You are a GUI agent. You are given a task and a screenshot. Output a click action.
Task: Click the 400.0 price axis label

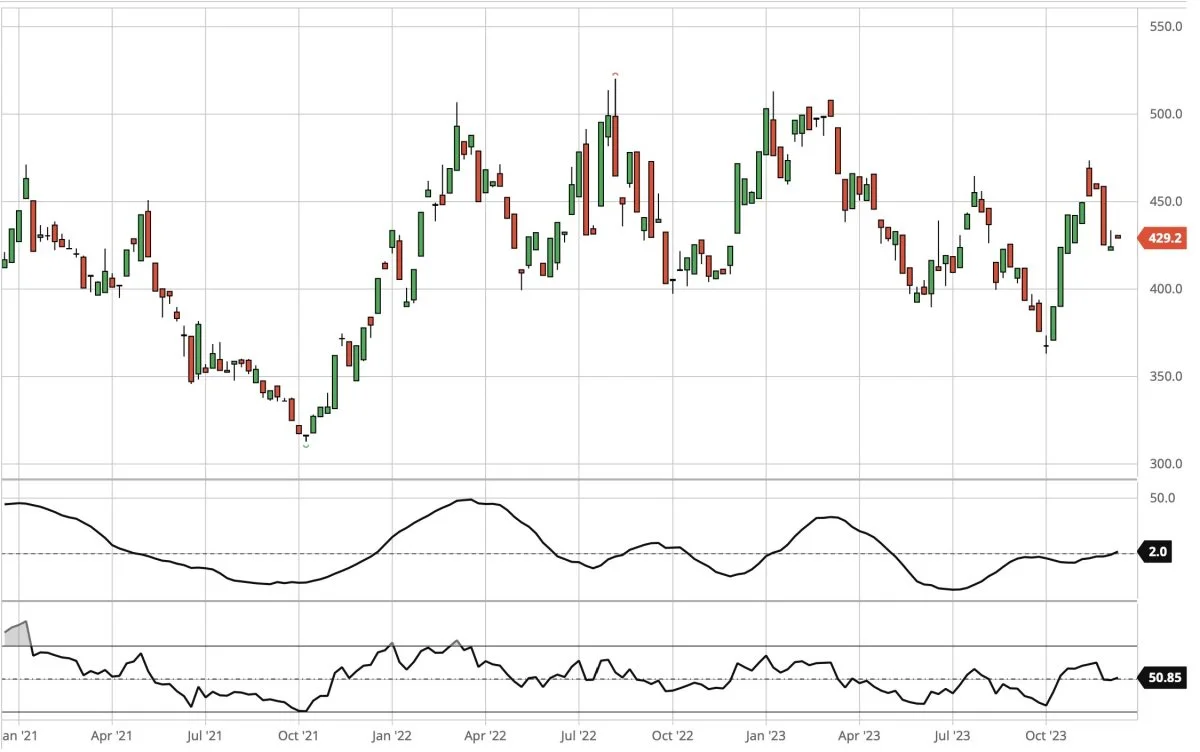(1164, 289)
